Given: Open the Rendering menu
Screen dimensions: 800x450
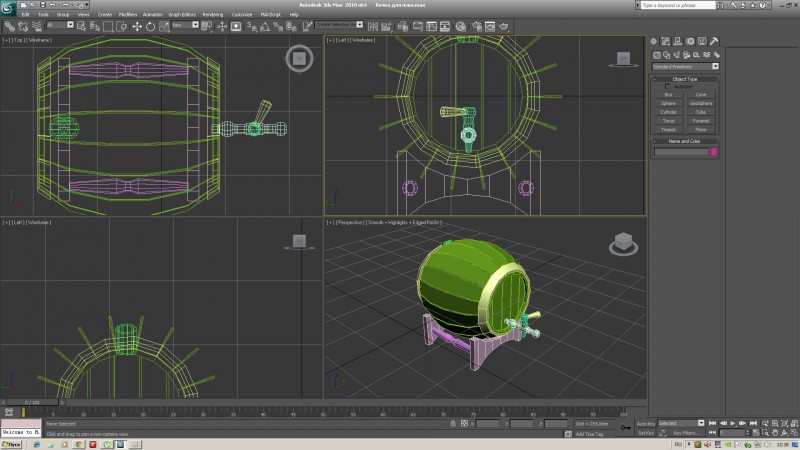Looking at the screenshot, I should [x=213, y=15].
